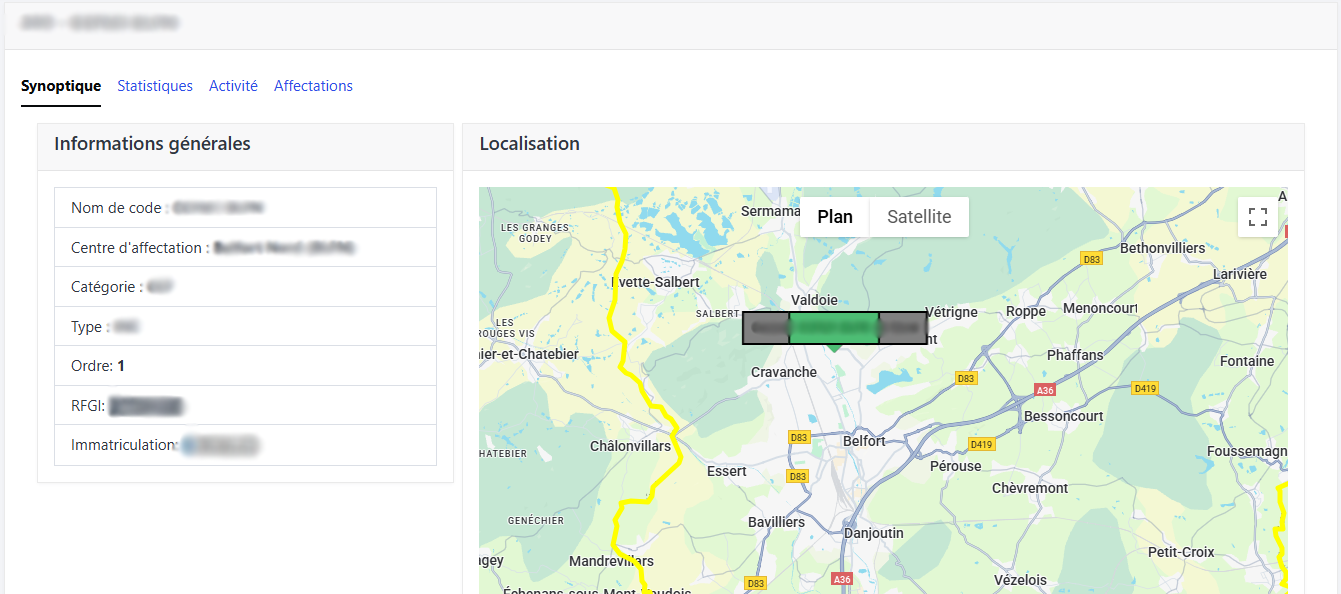Screen dimensions: 1341x594
Task: Select the Plan map type
Action: click(x=835, y=217)
